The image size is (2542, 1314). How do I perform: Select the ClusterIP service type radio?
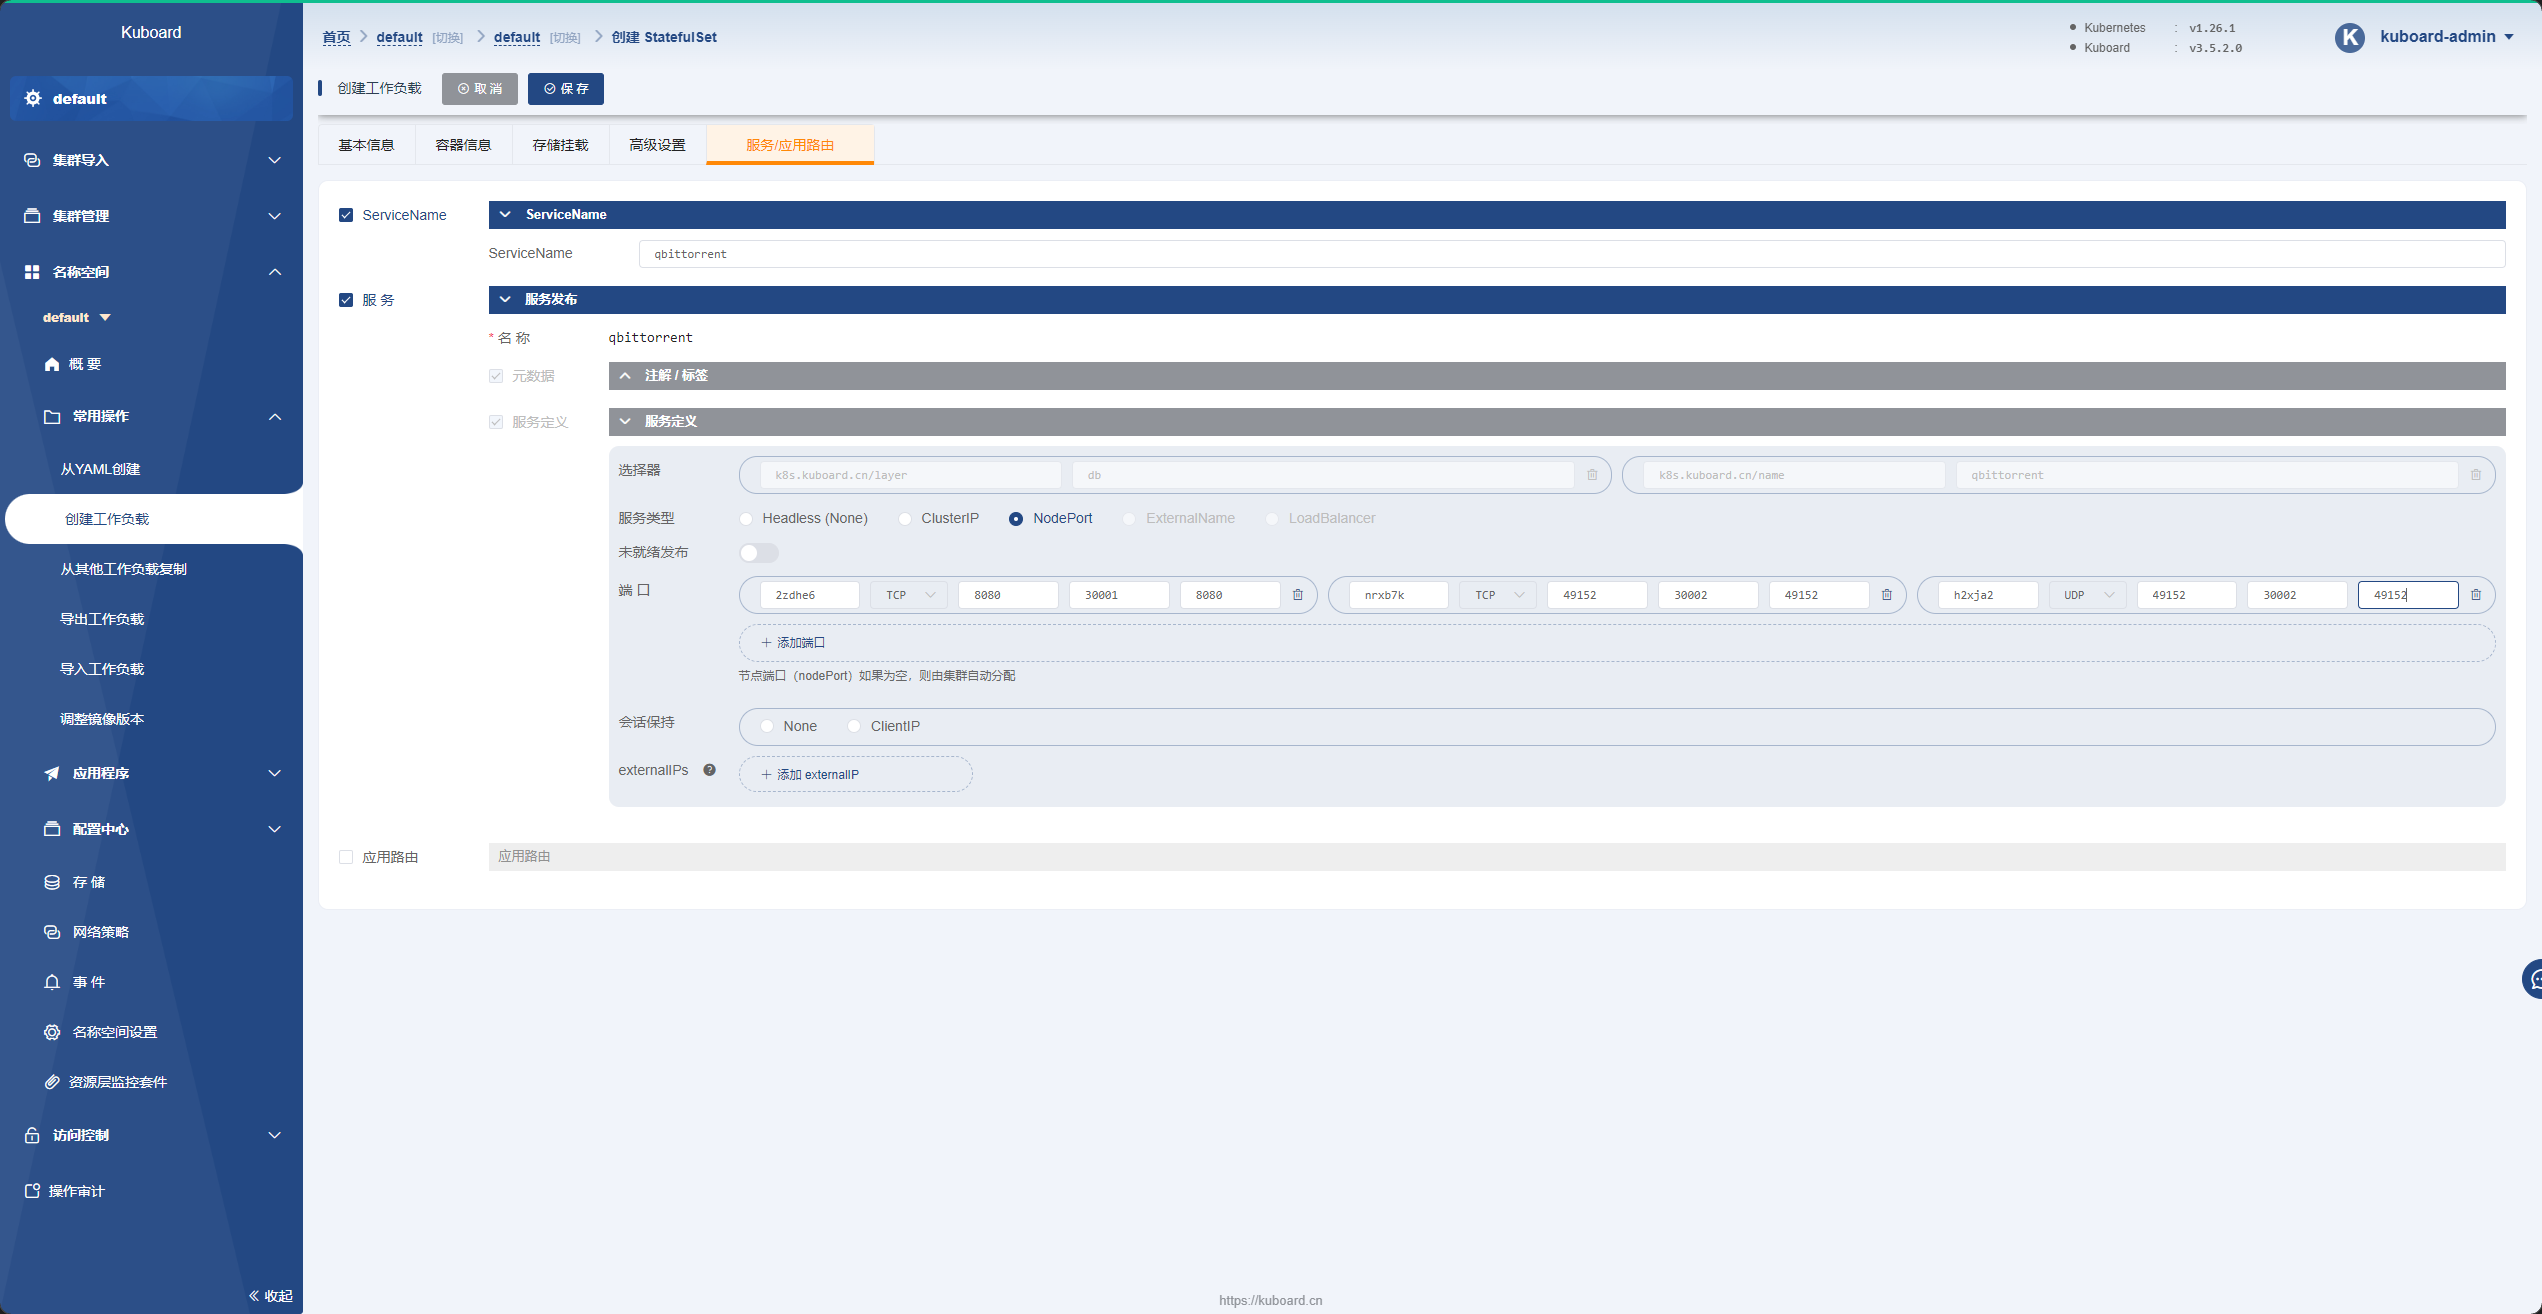click(905, 518)
